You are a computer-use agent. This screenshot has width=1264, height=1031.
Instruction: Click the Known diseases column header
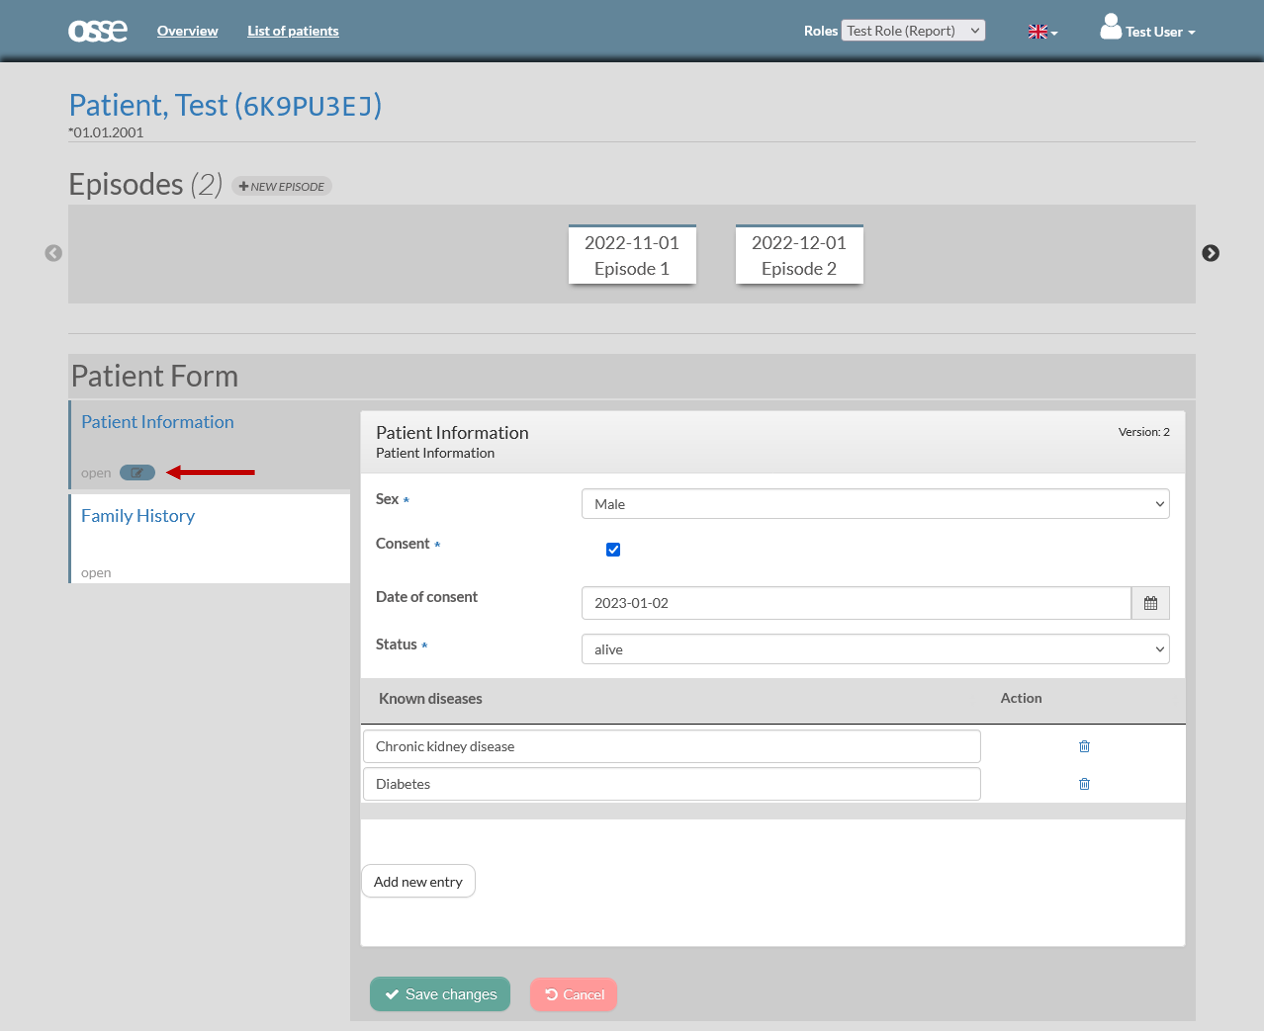pos(430,699)
